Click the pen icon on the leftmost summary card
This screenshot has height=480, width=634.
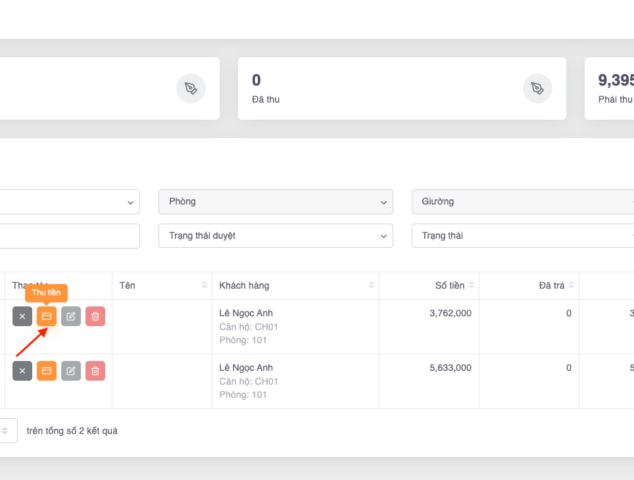click(190, 89)
